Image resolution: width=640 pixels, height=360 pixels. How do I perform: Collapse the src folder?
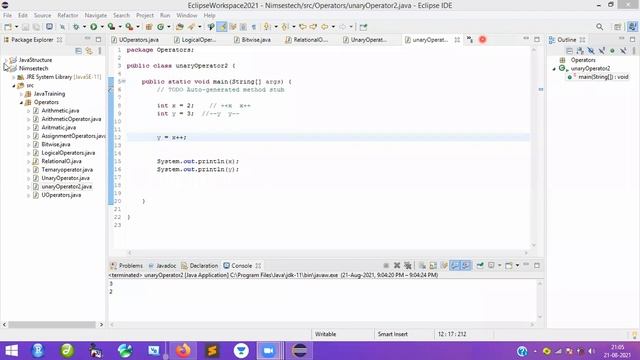click(x=13, y=86)
